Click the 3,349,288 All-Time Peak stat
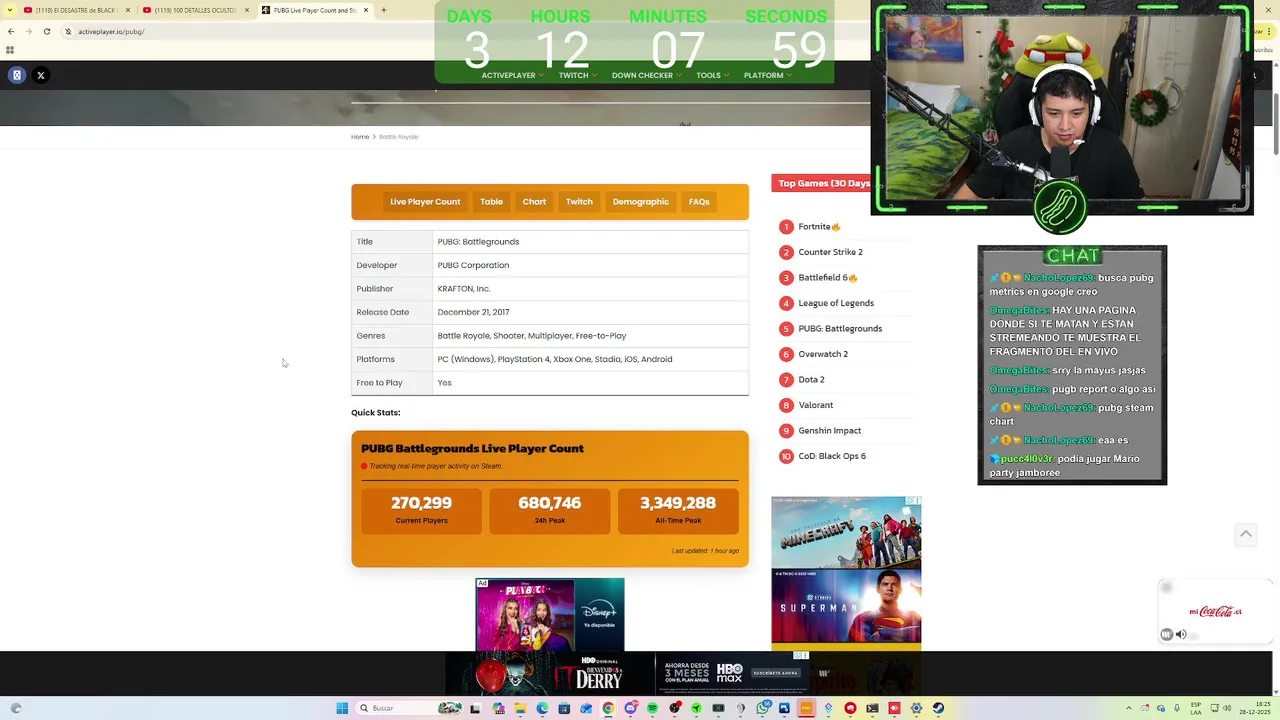Screen dimensions: 1280x720 pos(678,511)
